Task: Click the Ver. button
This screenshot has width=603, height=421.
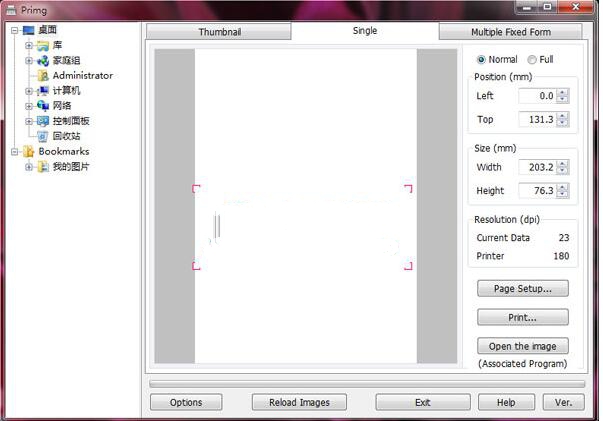Action: 563,403
